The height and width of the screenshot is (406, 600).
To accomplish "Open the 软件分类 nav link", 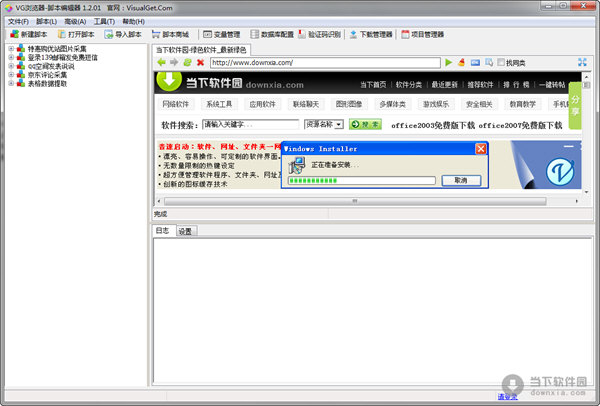I will [x=409, y=85].
